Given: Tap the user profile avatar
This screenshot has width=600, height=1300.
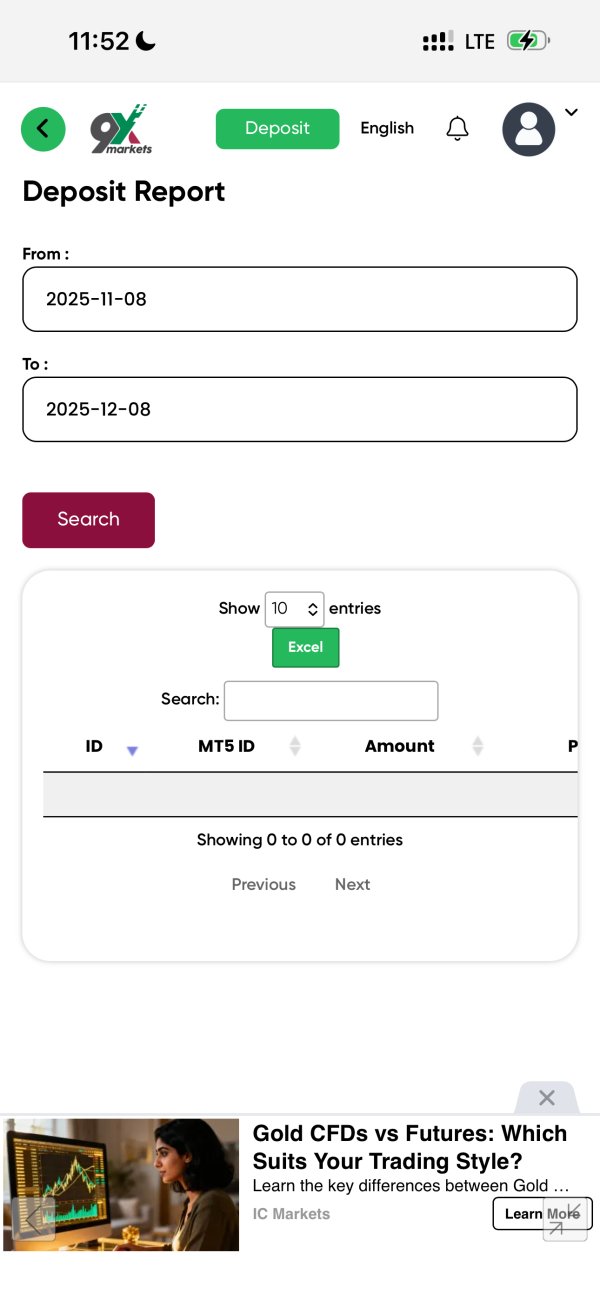Looking at the screenshot, I should (x=528, y=129).
